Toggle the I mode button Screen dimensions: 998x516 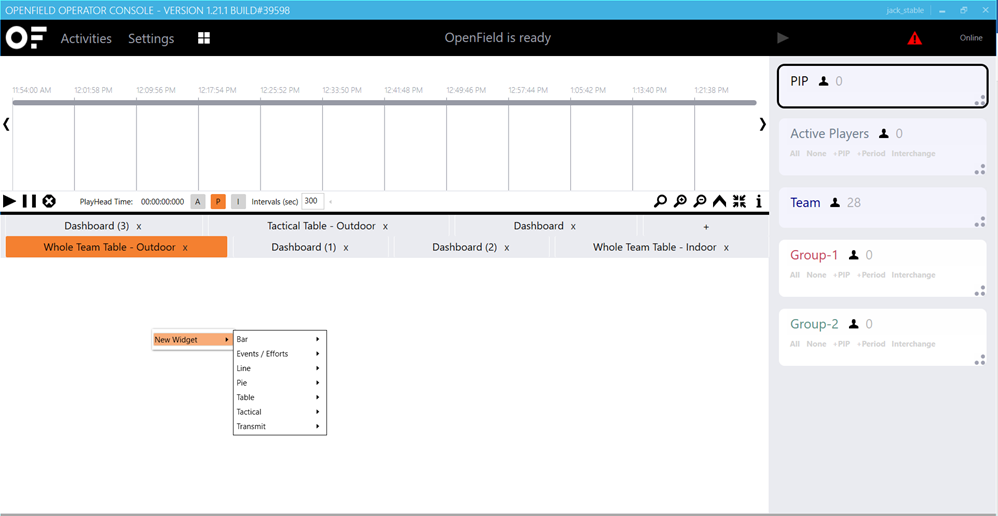(x=238, y=202)
